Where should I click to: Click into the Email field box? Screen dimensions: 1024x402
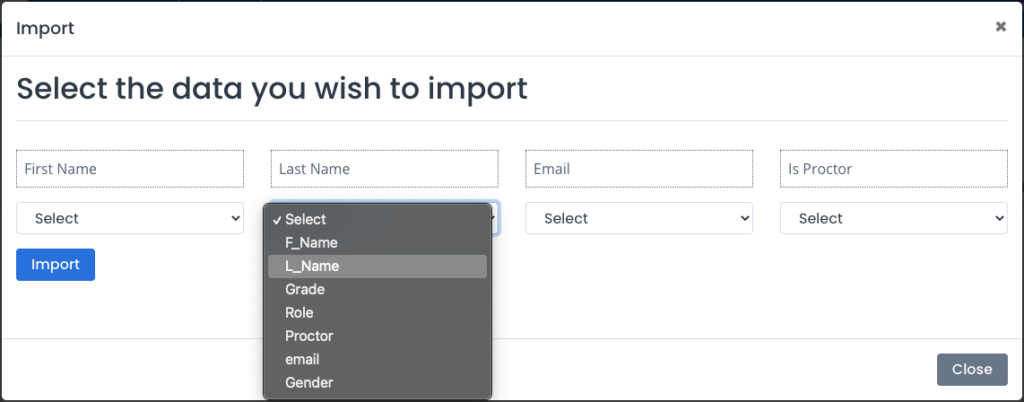click(x=639, y=169)
